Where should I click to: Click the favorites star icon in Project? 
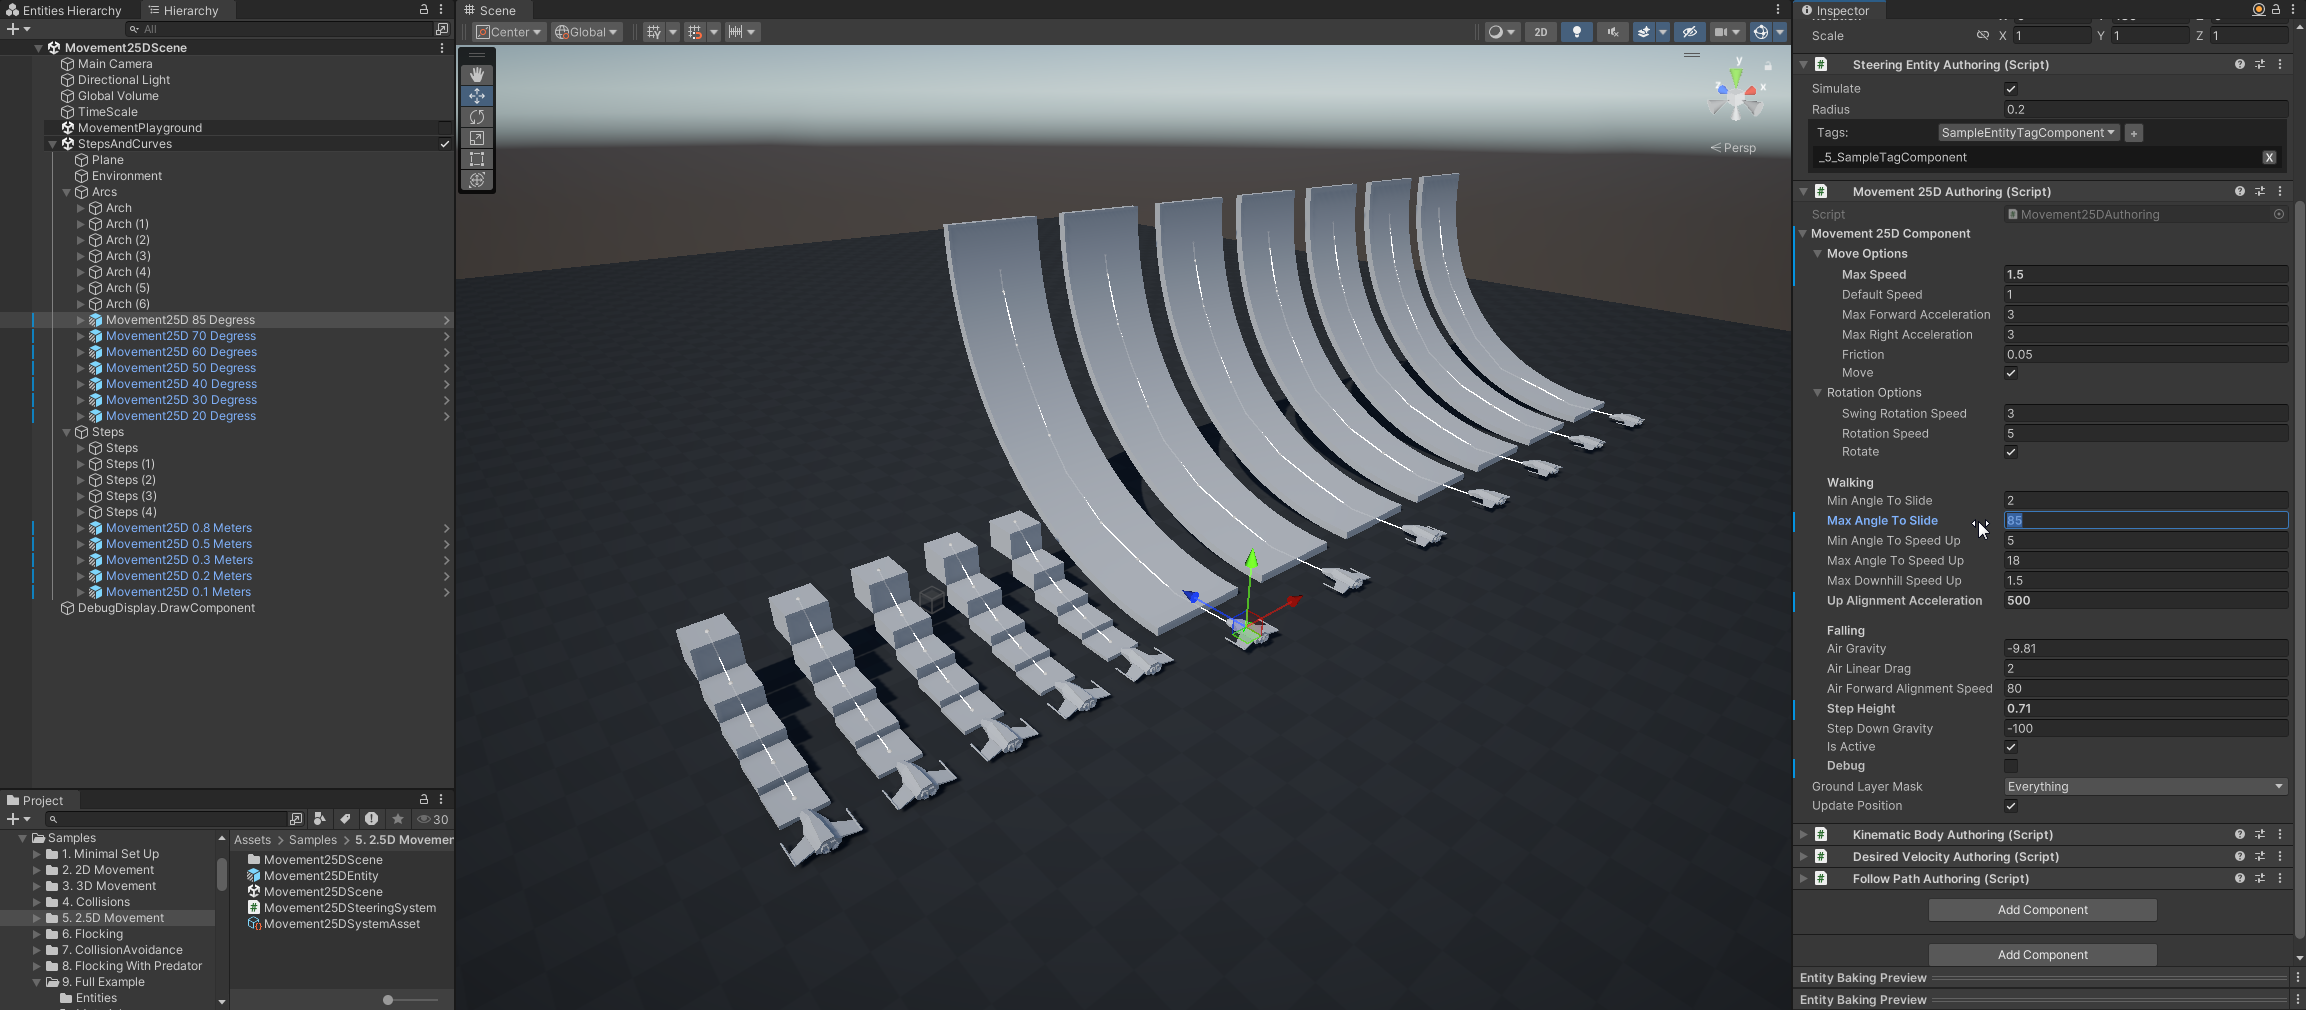(x=398, y=819)
